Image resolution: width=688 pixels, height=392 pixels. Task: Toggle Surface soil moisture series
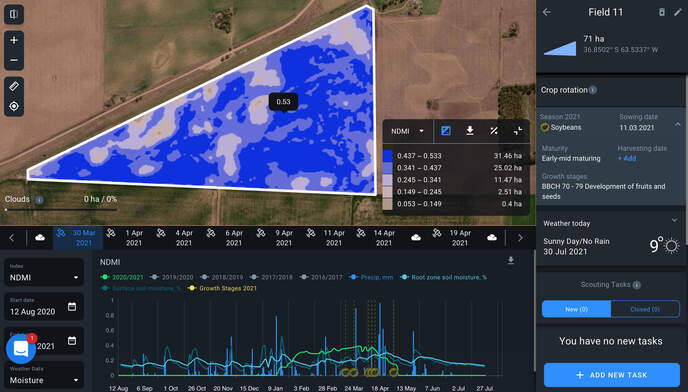(141, 288)
